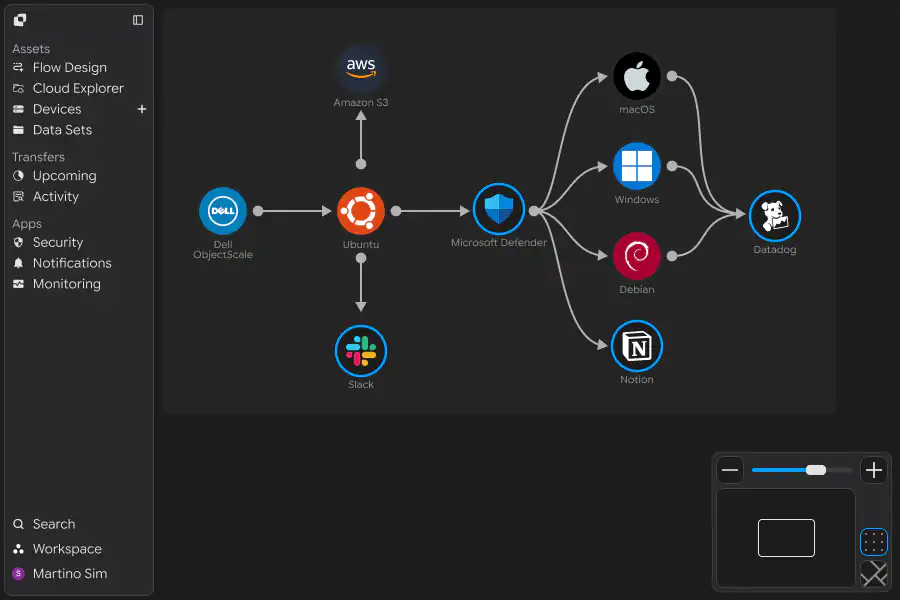Viewport: 900px width, 600px height.
Task: Click the Cloud Explorer folder icon
Action: coord(18,88)
